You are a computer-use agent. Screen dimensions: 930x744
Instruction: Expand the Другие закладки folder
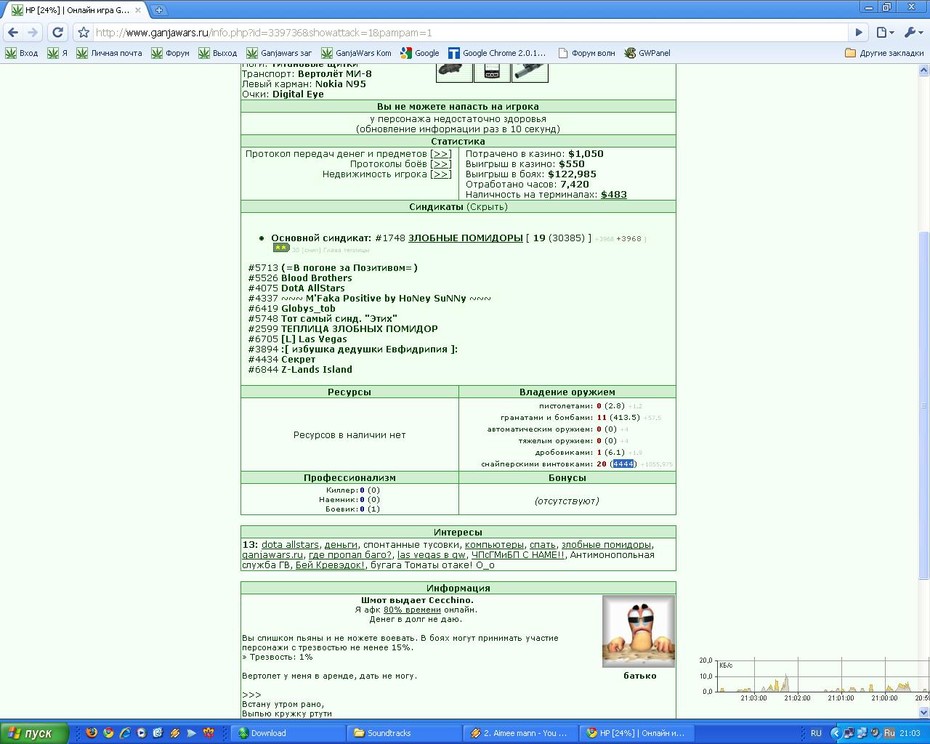click(x=884, y=53)
